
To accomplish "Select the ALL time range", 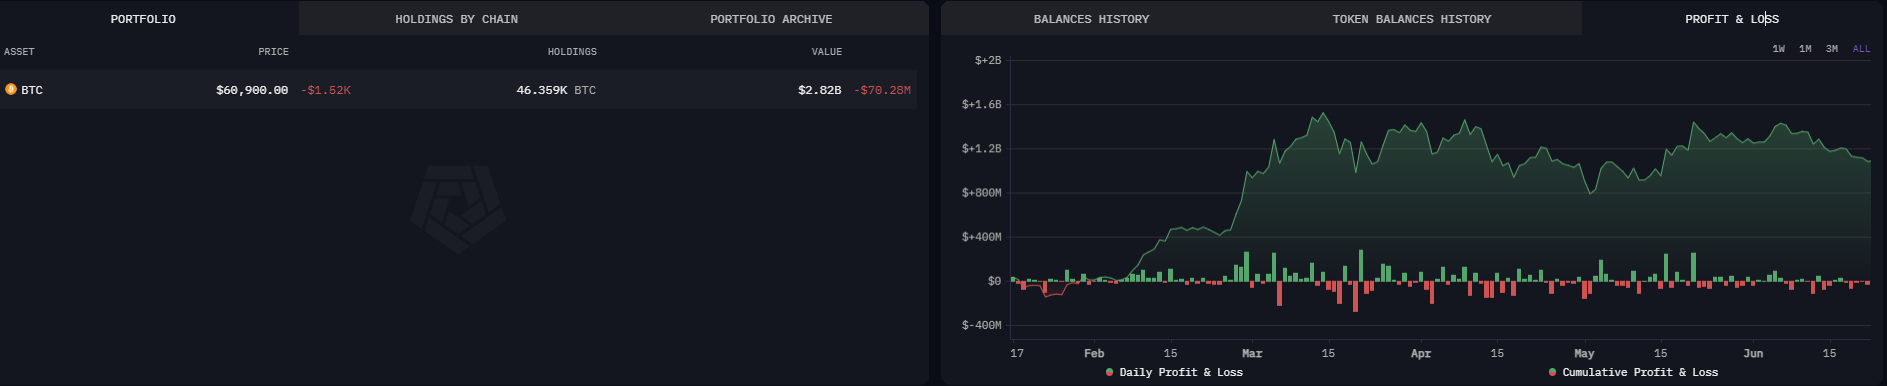I will 1861,49.
